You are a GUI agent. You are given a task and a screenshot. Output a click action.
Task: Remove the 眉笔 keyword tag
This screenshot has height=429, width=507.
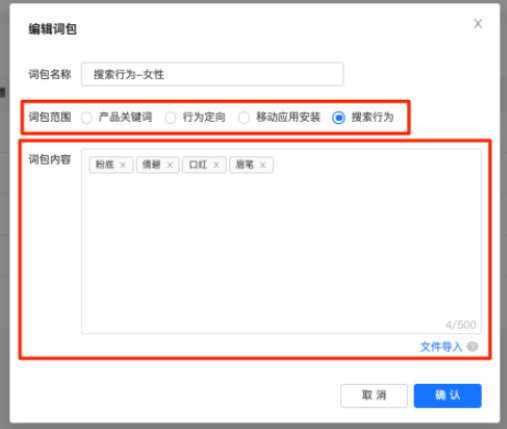click(x=263, y=165)
